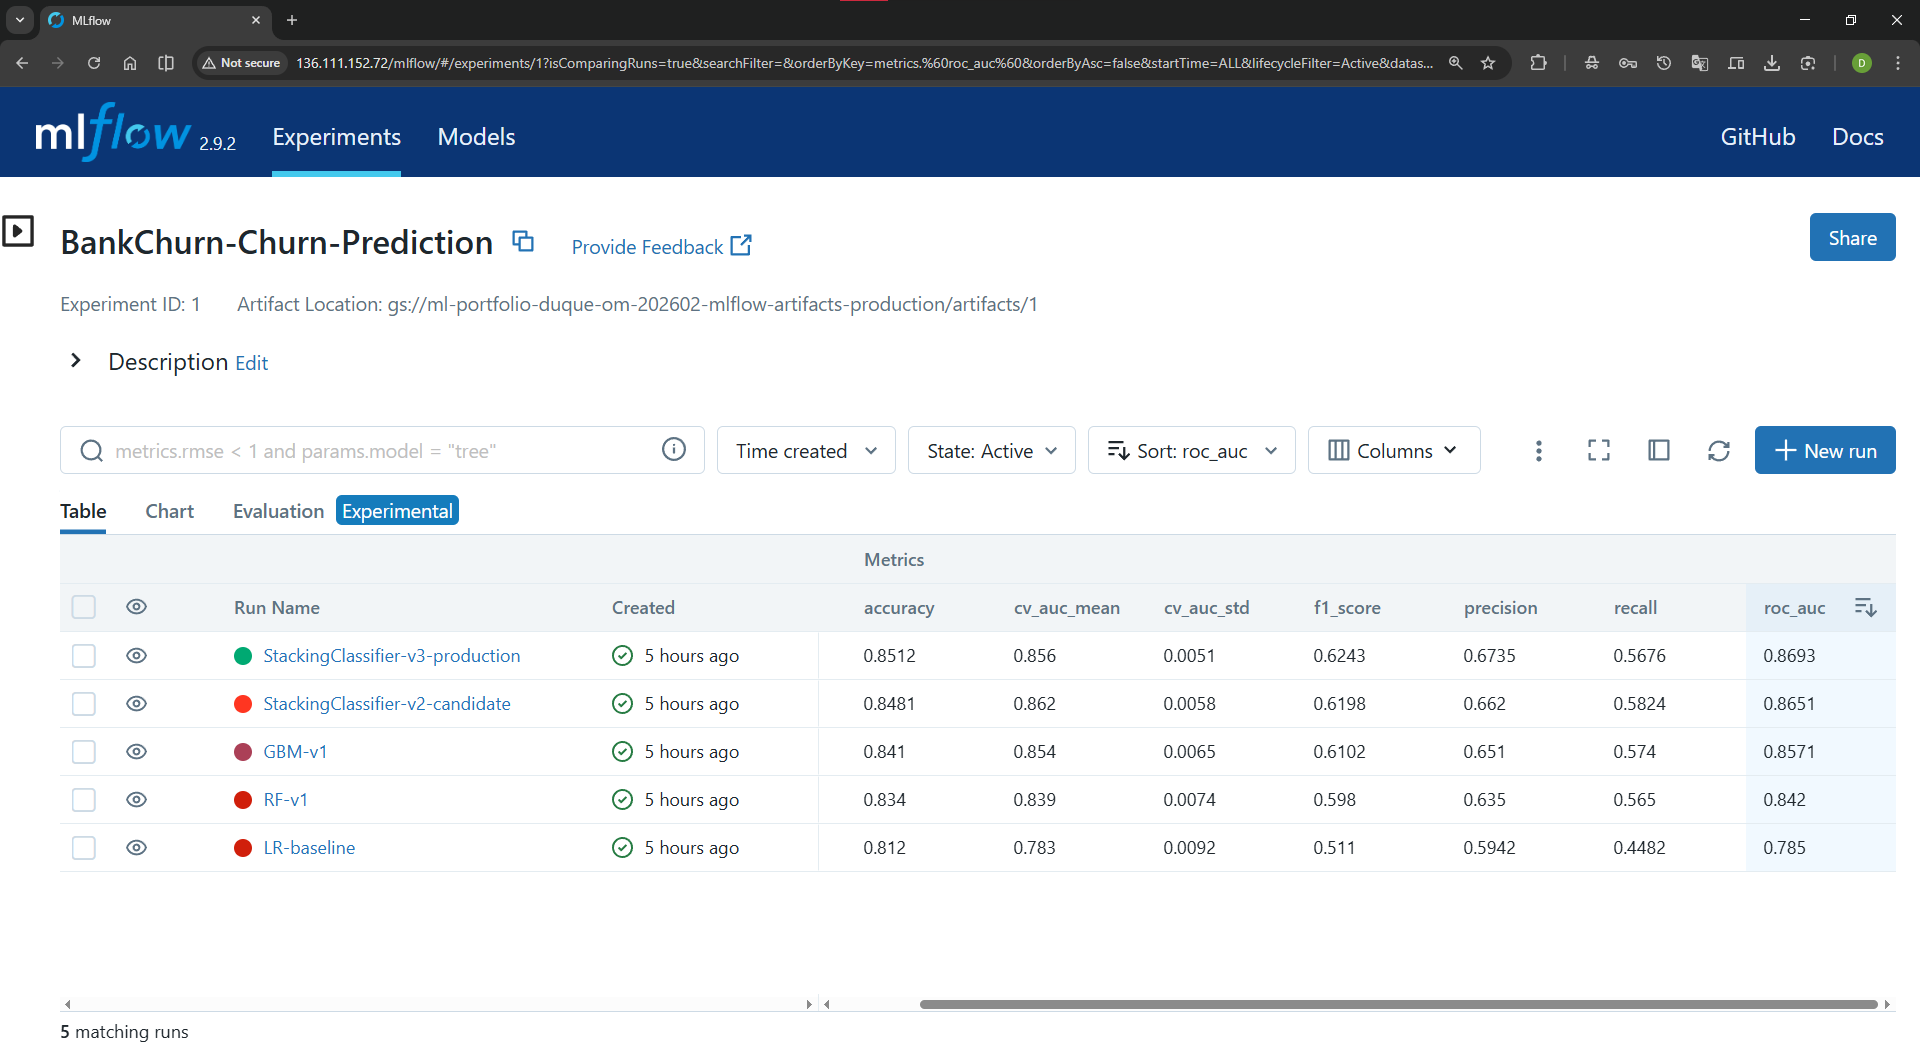The image size is (1920, 1049).
Task: Open the Time created dropdown
Action: [805, 451]
